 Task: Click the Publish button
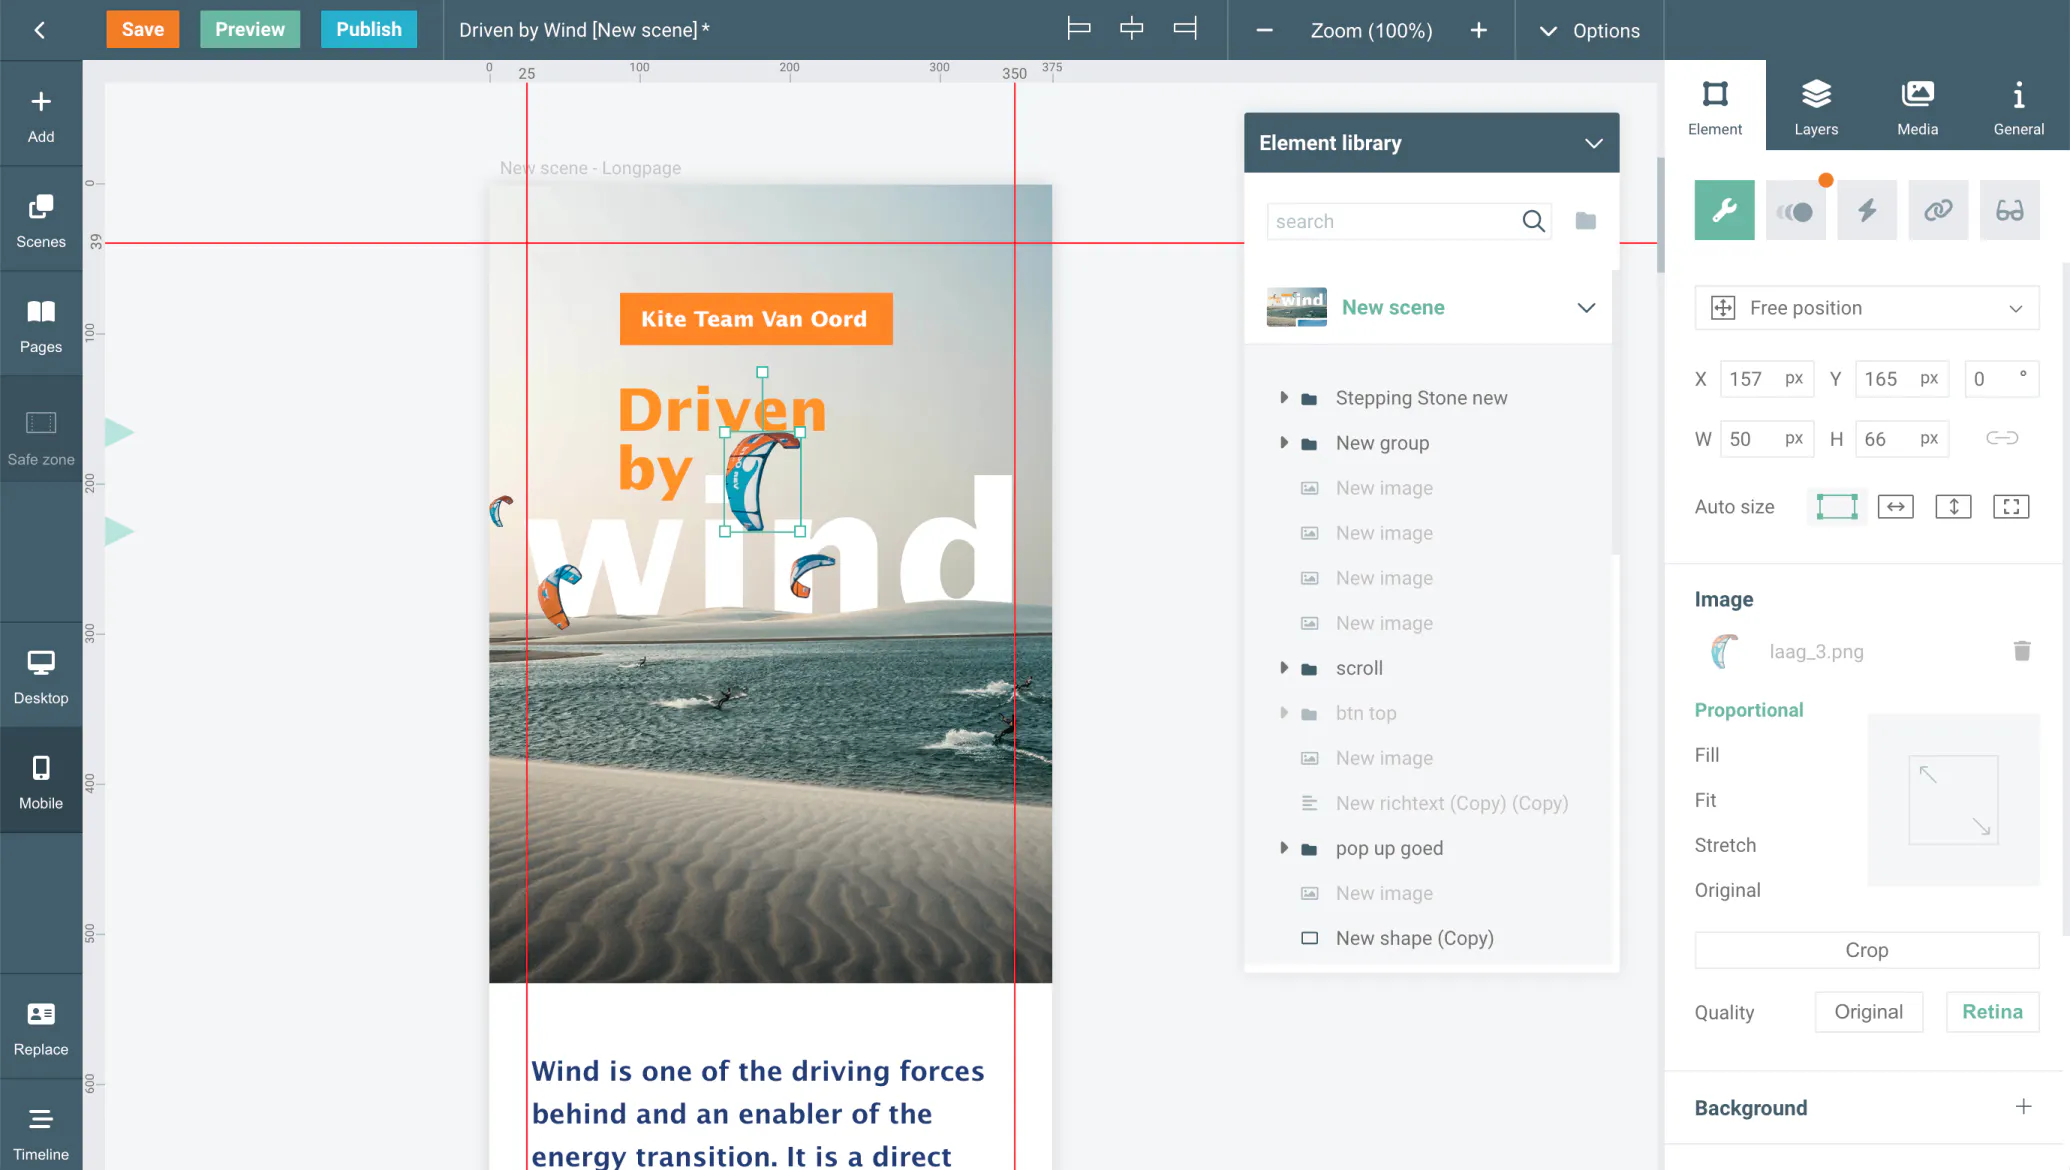pos(368,29)
